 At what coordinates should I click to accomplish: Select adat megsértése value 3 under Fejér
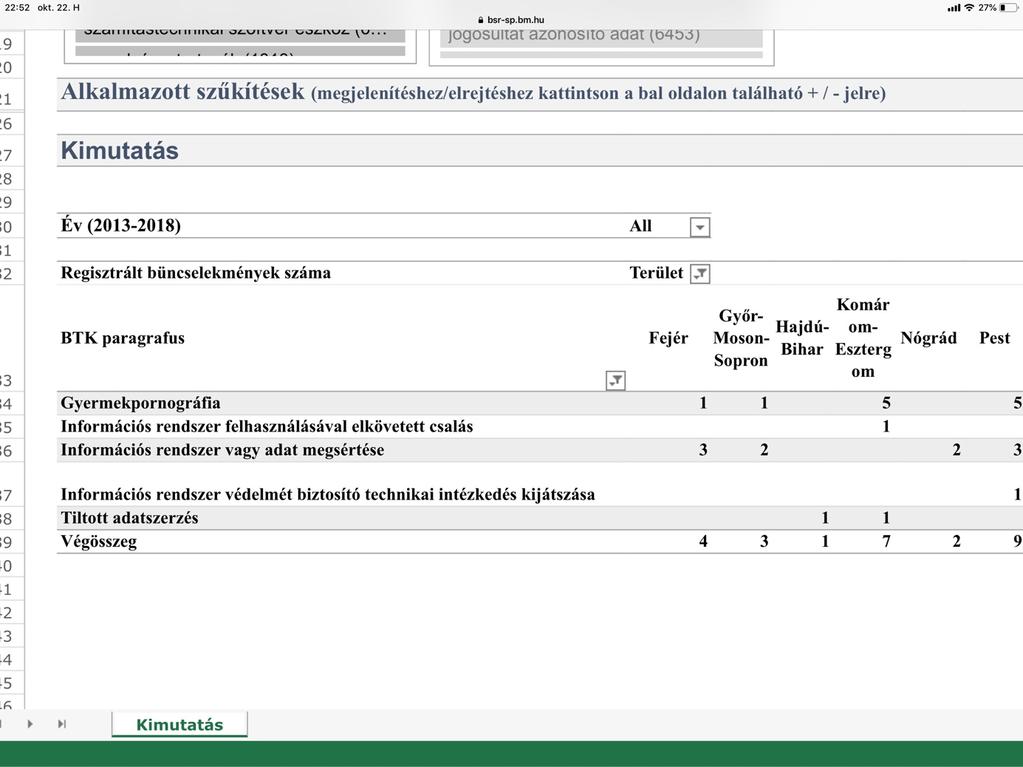[x=703, y=450]
